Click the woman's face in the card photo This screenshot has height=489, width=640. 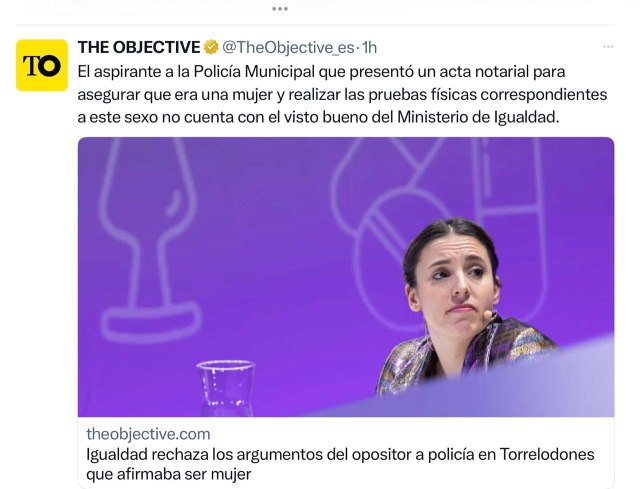click(453, 278)
